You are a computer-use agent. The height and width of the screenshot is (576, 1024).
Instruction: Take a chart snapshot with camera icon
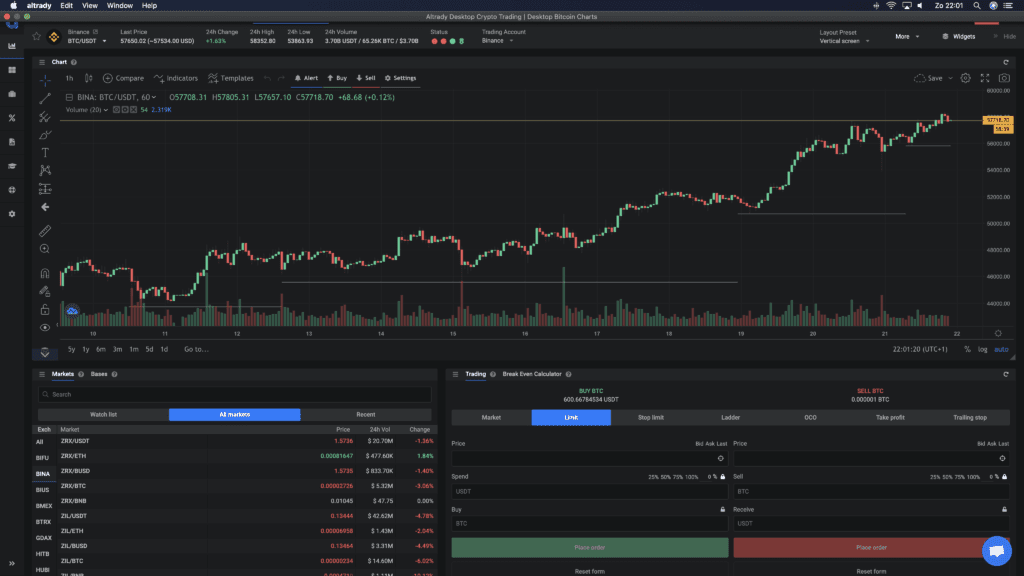click(1004, 78)
